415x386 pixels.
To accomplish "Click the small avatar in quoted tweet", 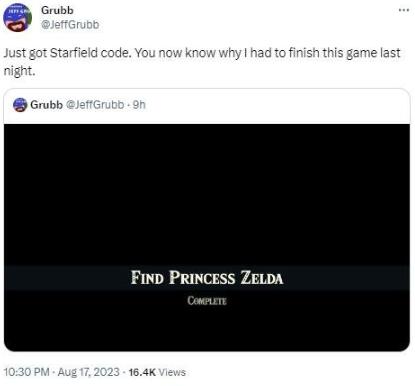I will (x=20, y=105).
